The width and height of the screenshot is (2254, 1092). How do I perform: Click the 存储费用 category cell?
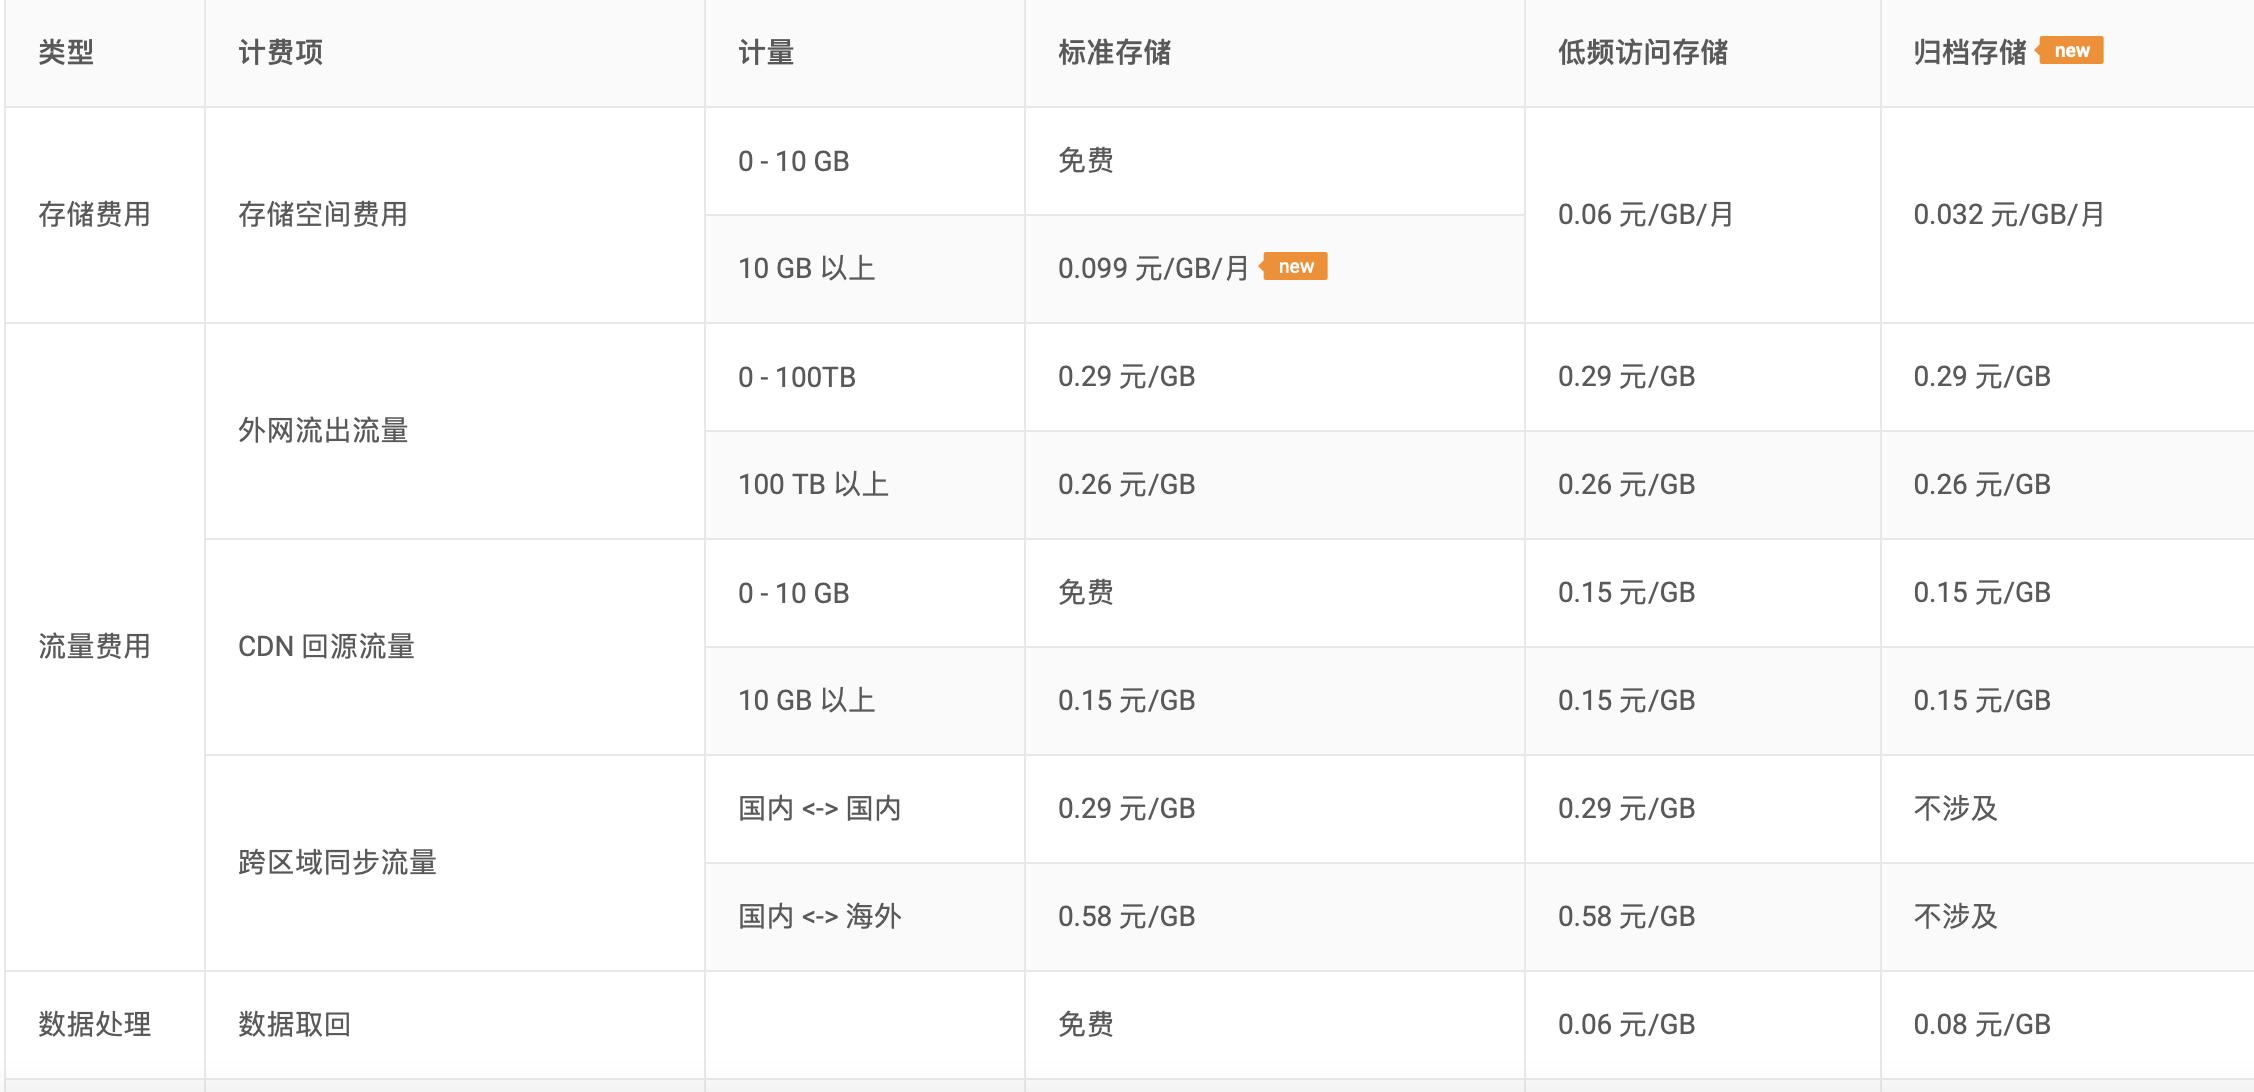[94, 215]
